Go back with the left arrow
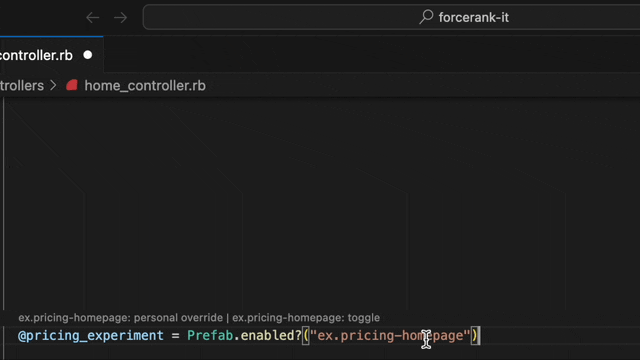Screen dimensions: 640x360 93,18
